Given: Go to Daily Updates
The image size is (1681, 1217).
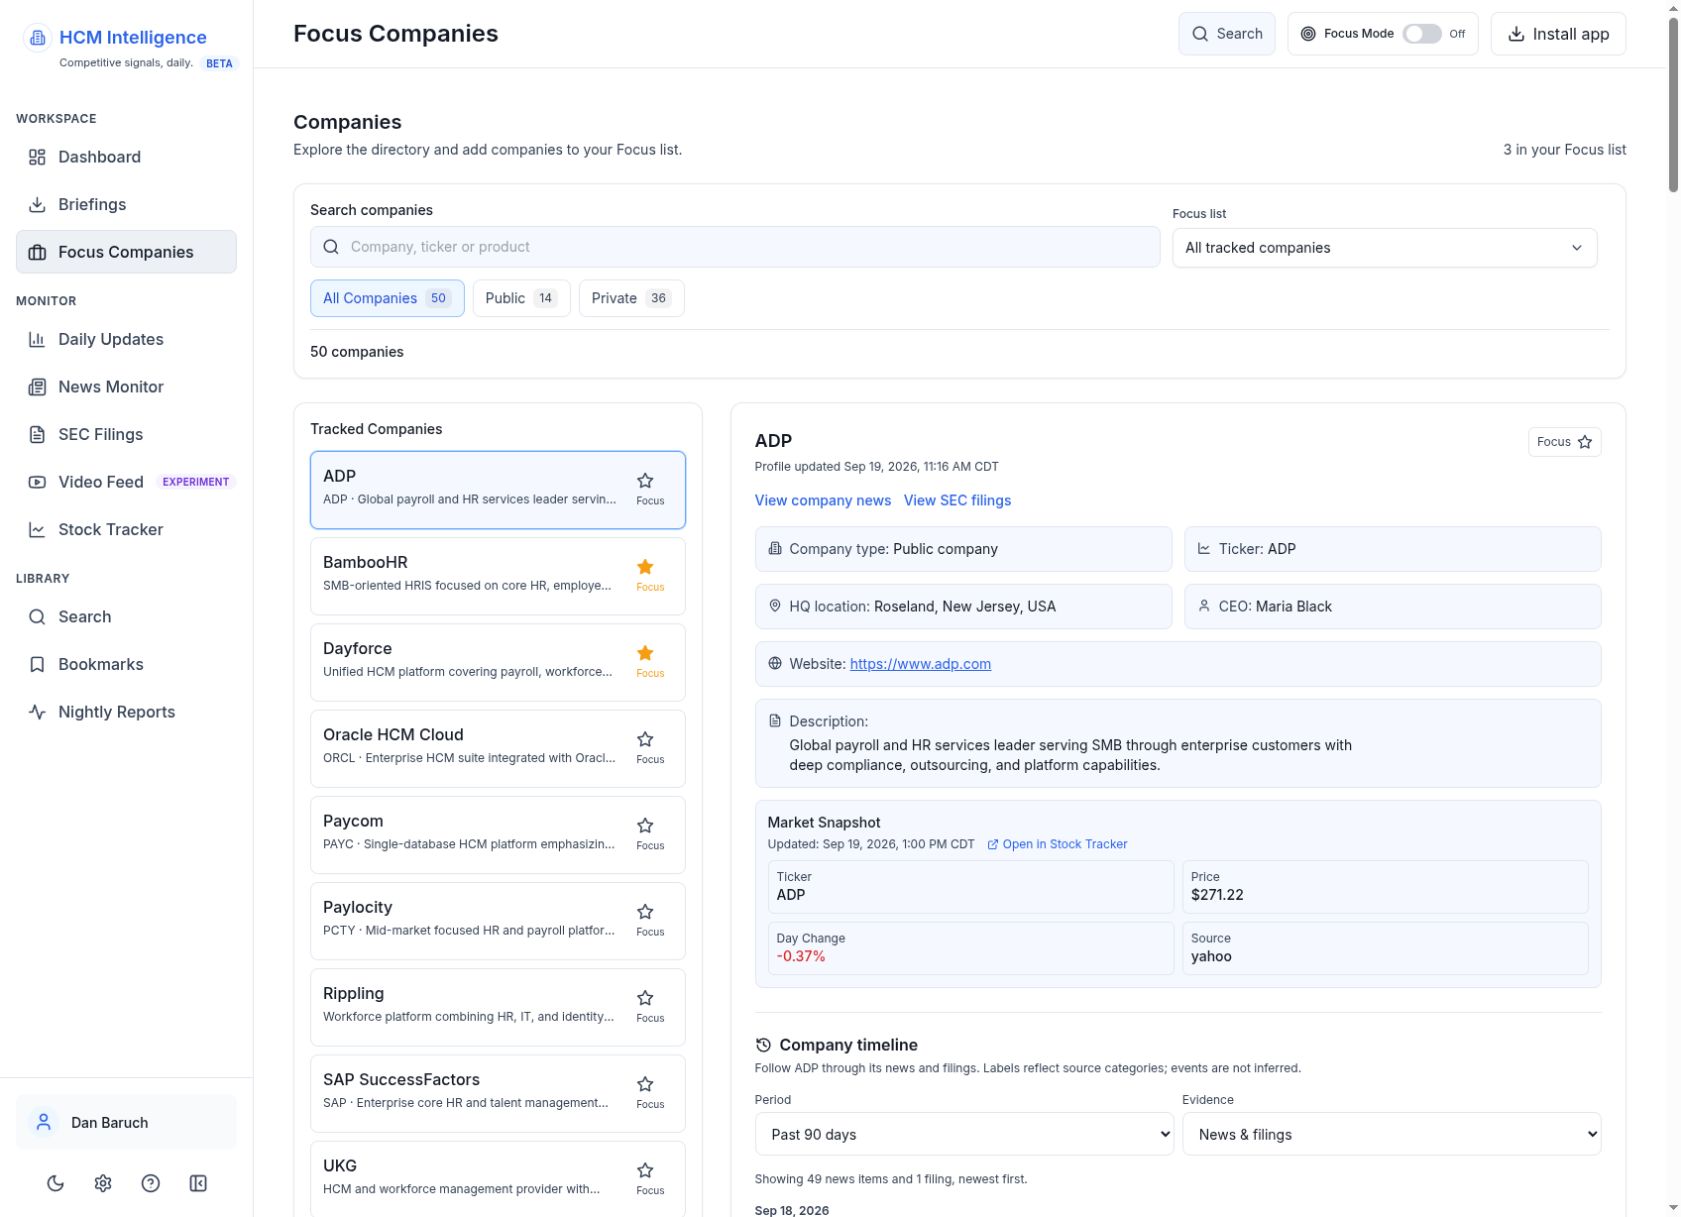Looking at the screenshot, I should point(126,339).
